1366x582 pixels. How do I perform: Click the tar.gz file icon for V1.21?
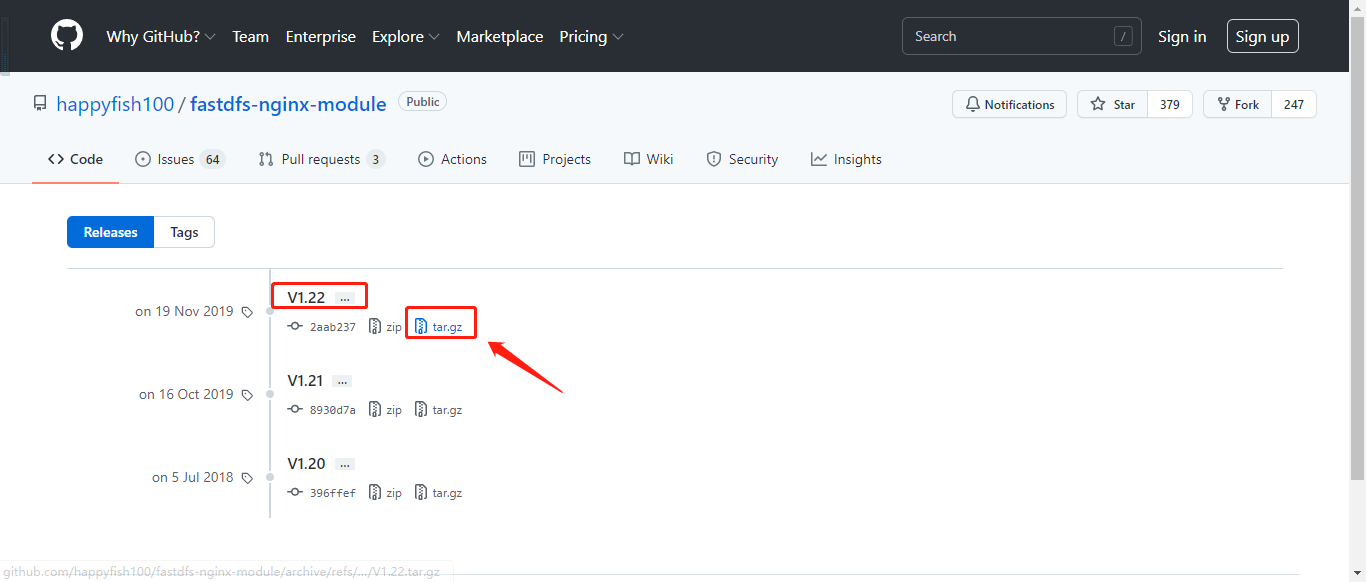(x=421, y=410)
